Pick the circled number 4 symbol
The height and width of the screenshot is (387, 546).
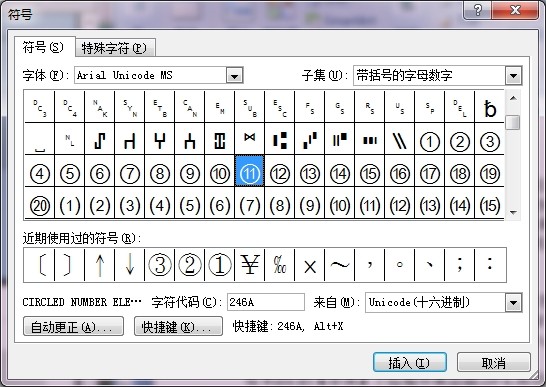pyautogui.click(x=40, y=173)
